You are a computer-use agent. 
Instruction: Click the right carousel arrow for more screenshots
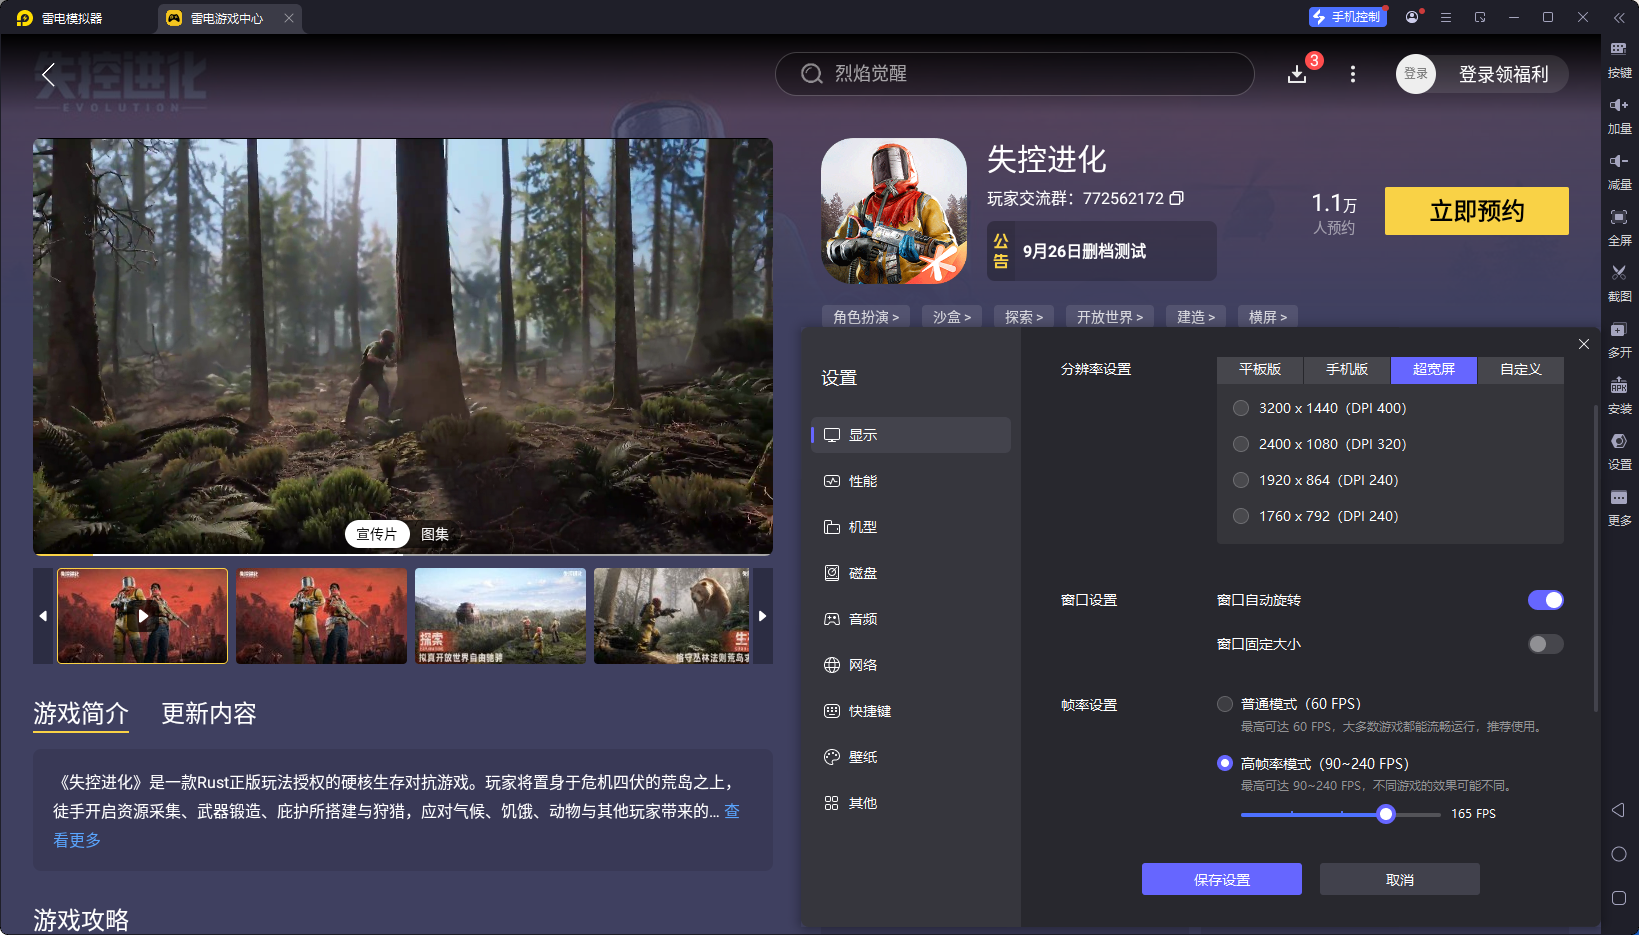pyautogui.click(x=763, y=616)
